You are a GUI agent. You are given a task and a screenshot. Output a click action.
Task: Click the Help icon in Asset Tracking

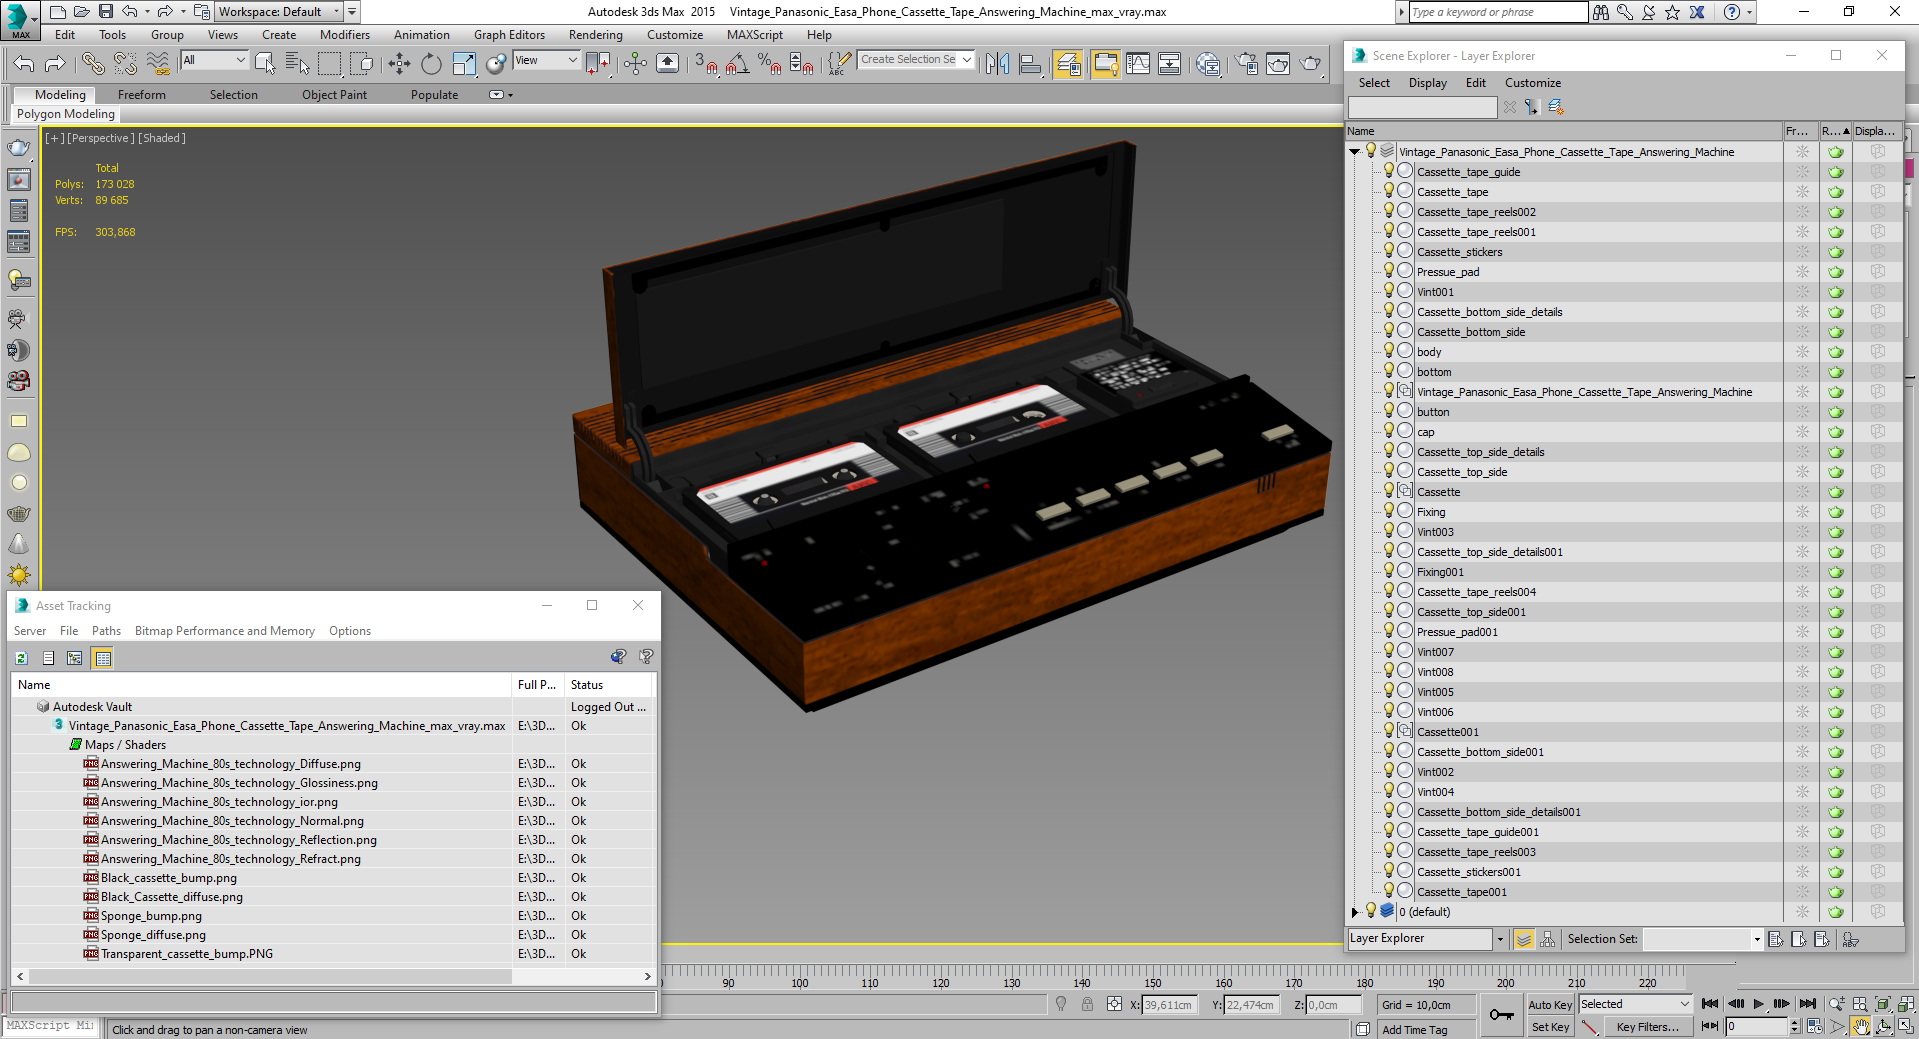point(646,657)
